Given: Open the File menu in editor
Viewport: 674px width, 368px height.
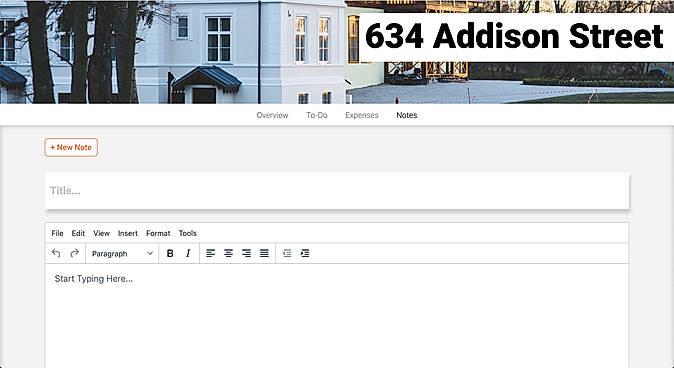Looking at the screenshot, I should [57, 233].
